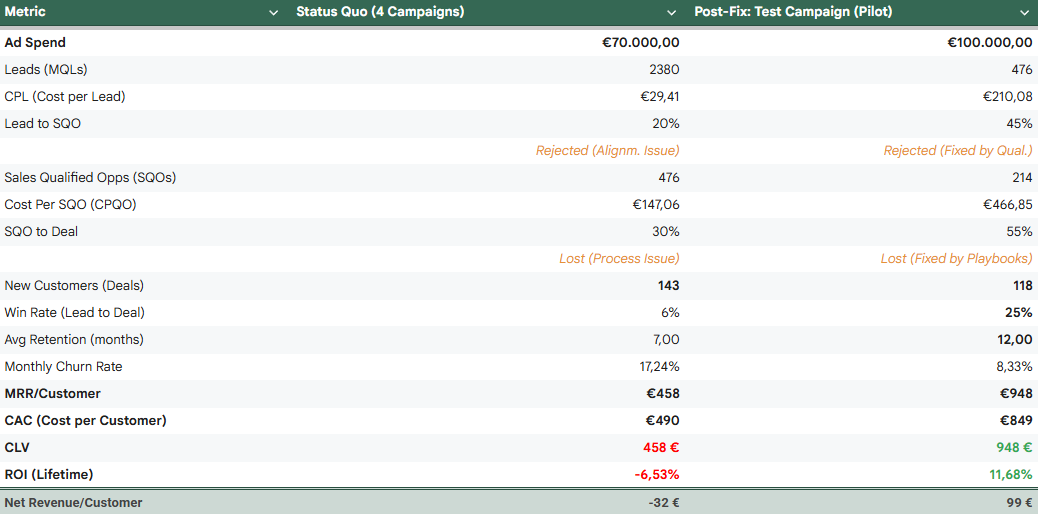
Task: Click the Net Revenue/Customer label
Action: pos(73,503)
